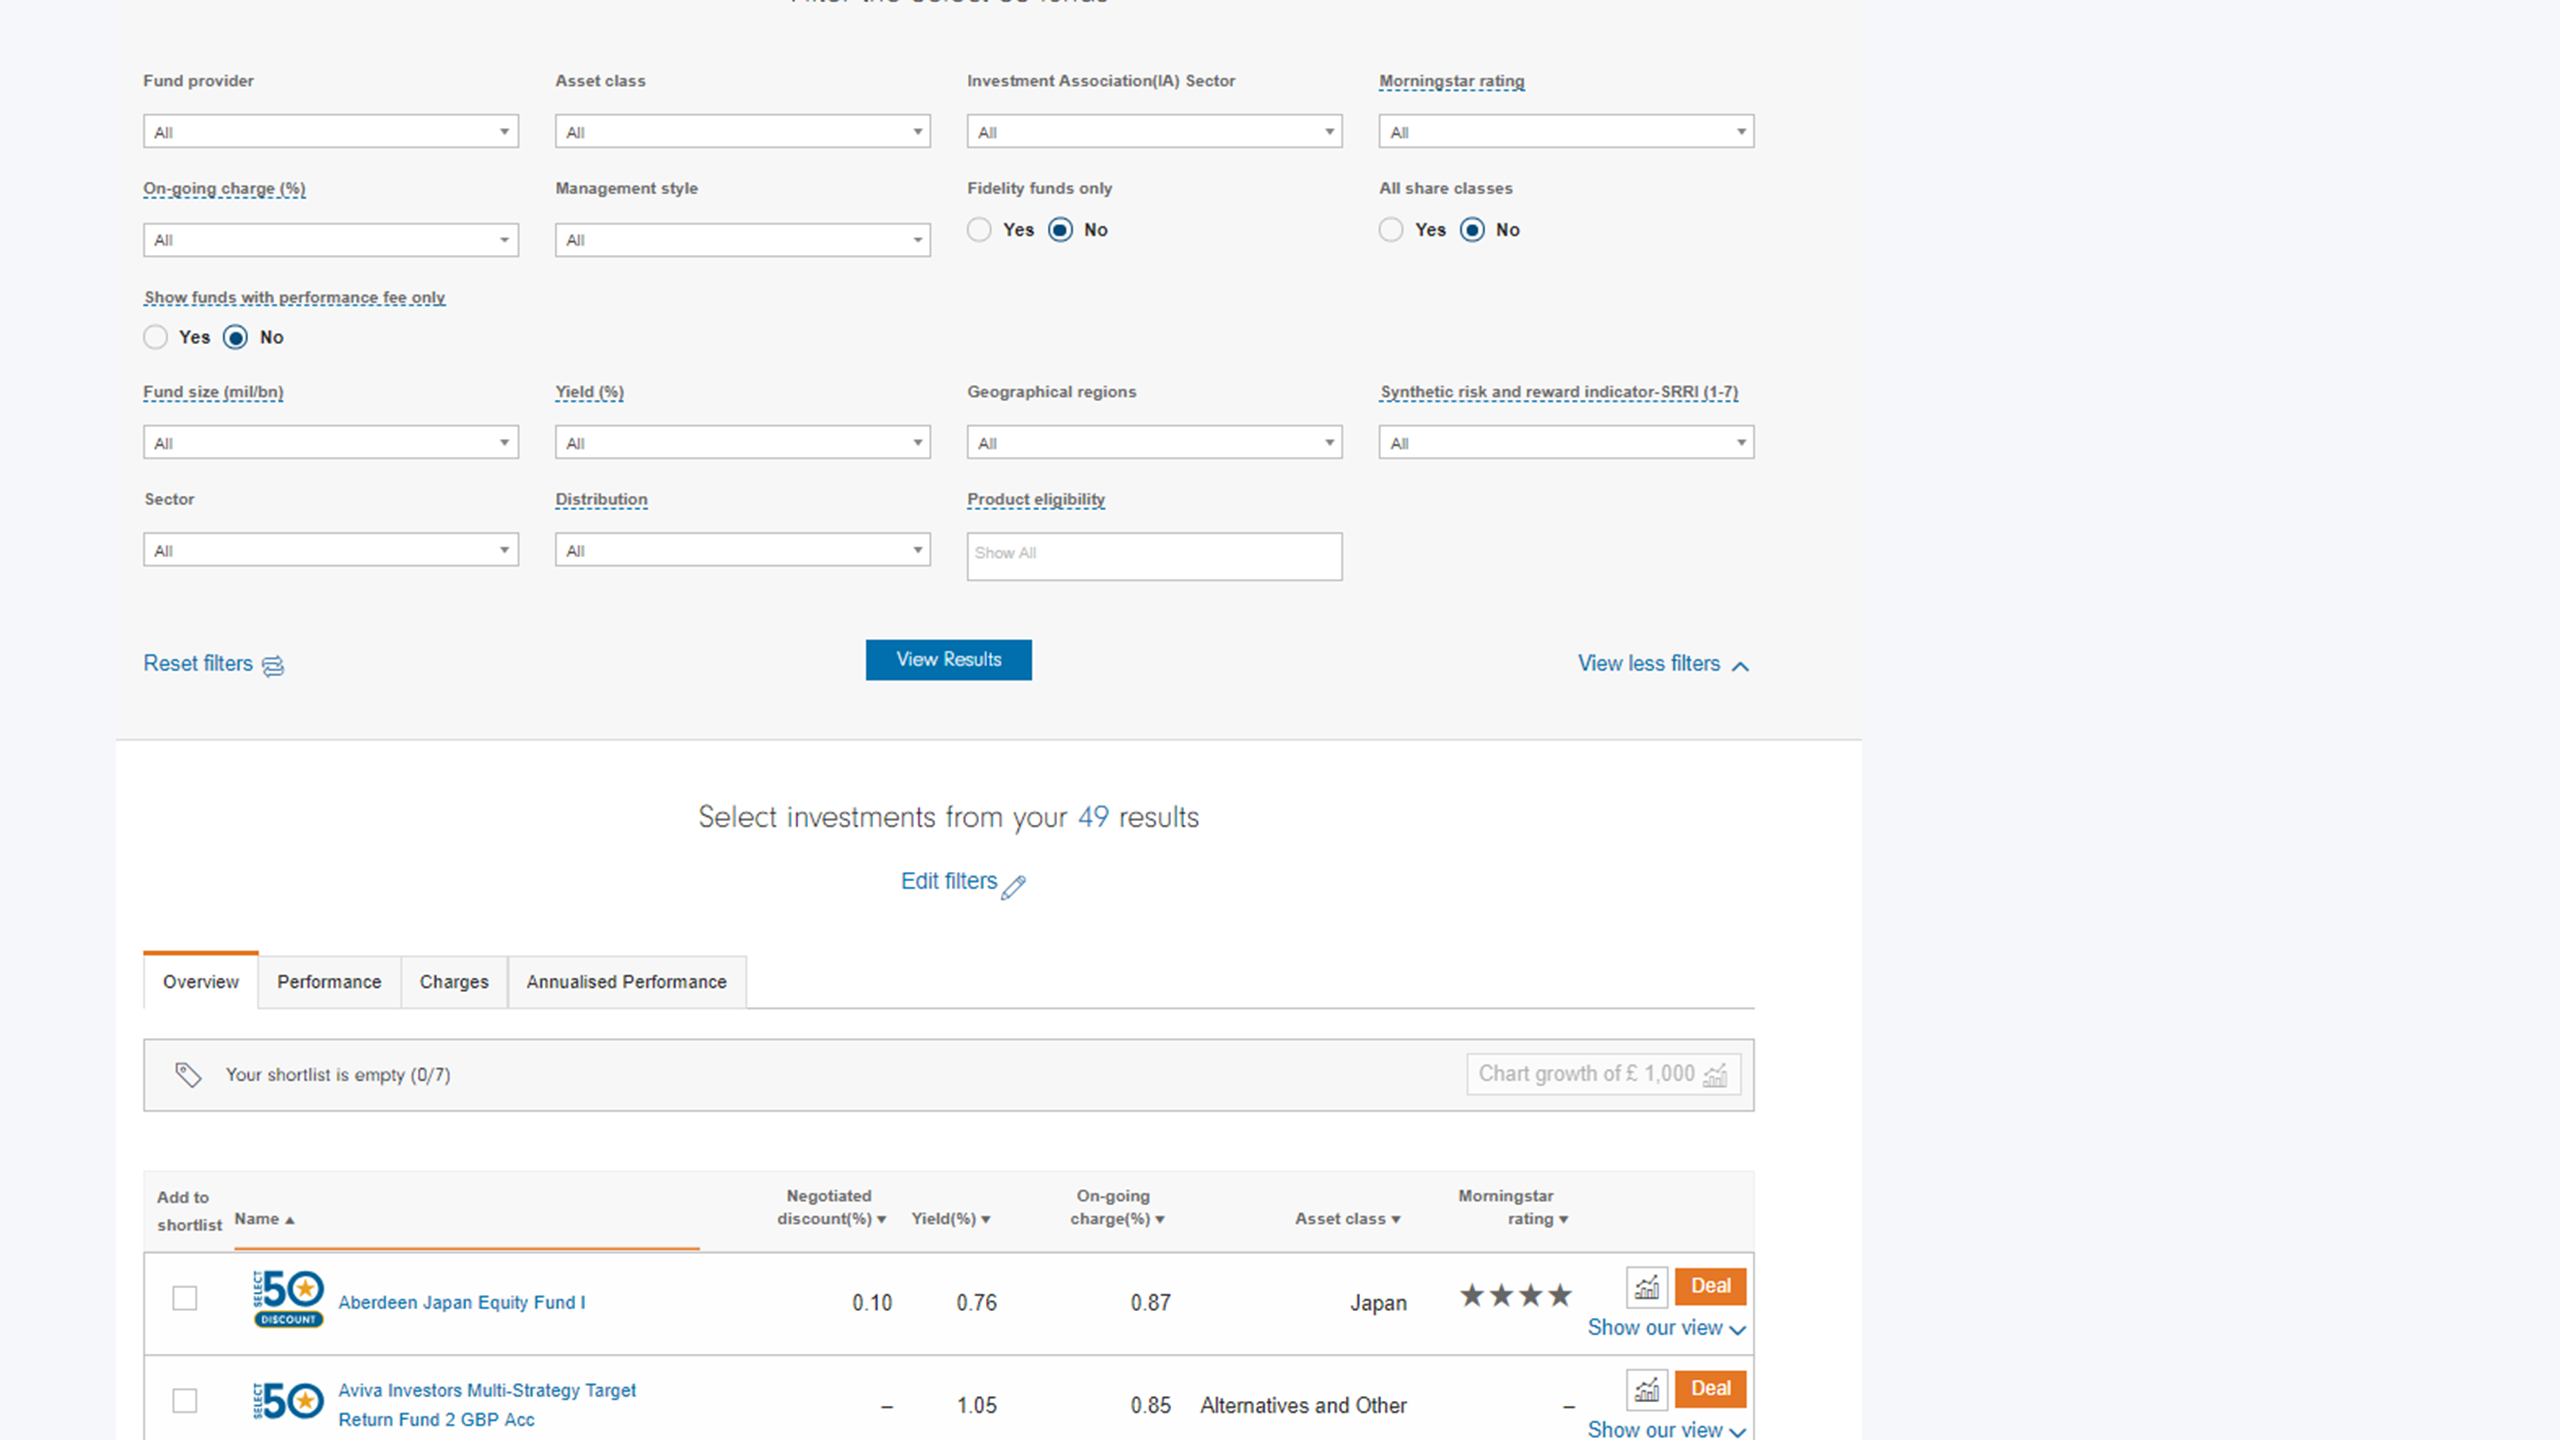Click the Morningstar rating filter label
Image resolution: width=2560 pixels, height=1440 pixels.
coord(1452,82)
